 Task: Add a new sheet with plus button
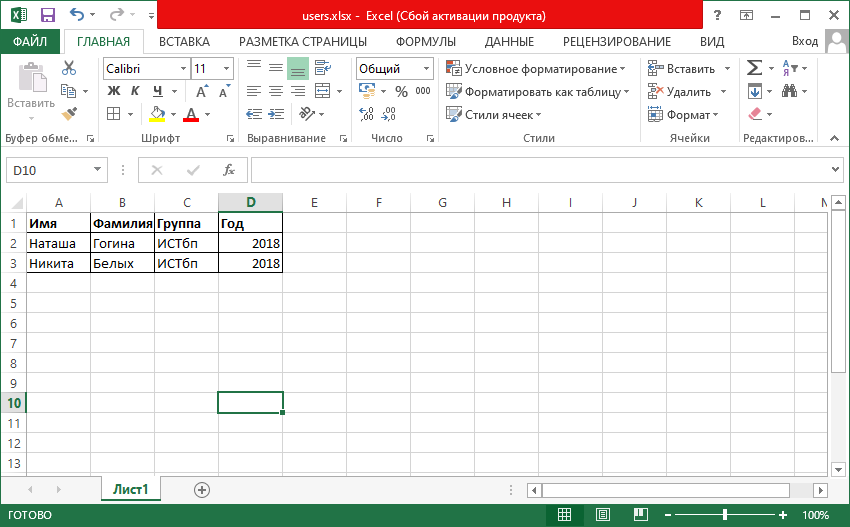pyautogui.click(x=202, y=489)
